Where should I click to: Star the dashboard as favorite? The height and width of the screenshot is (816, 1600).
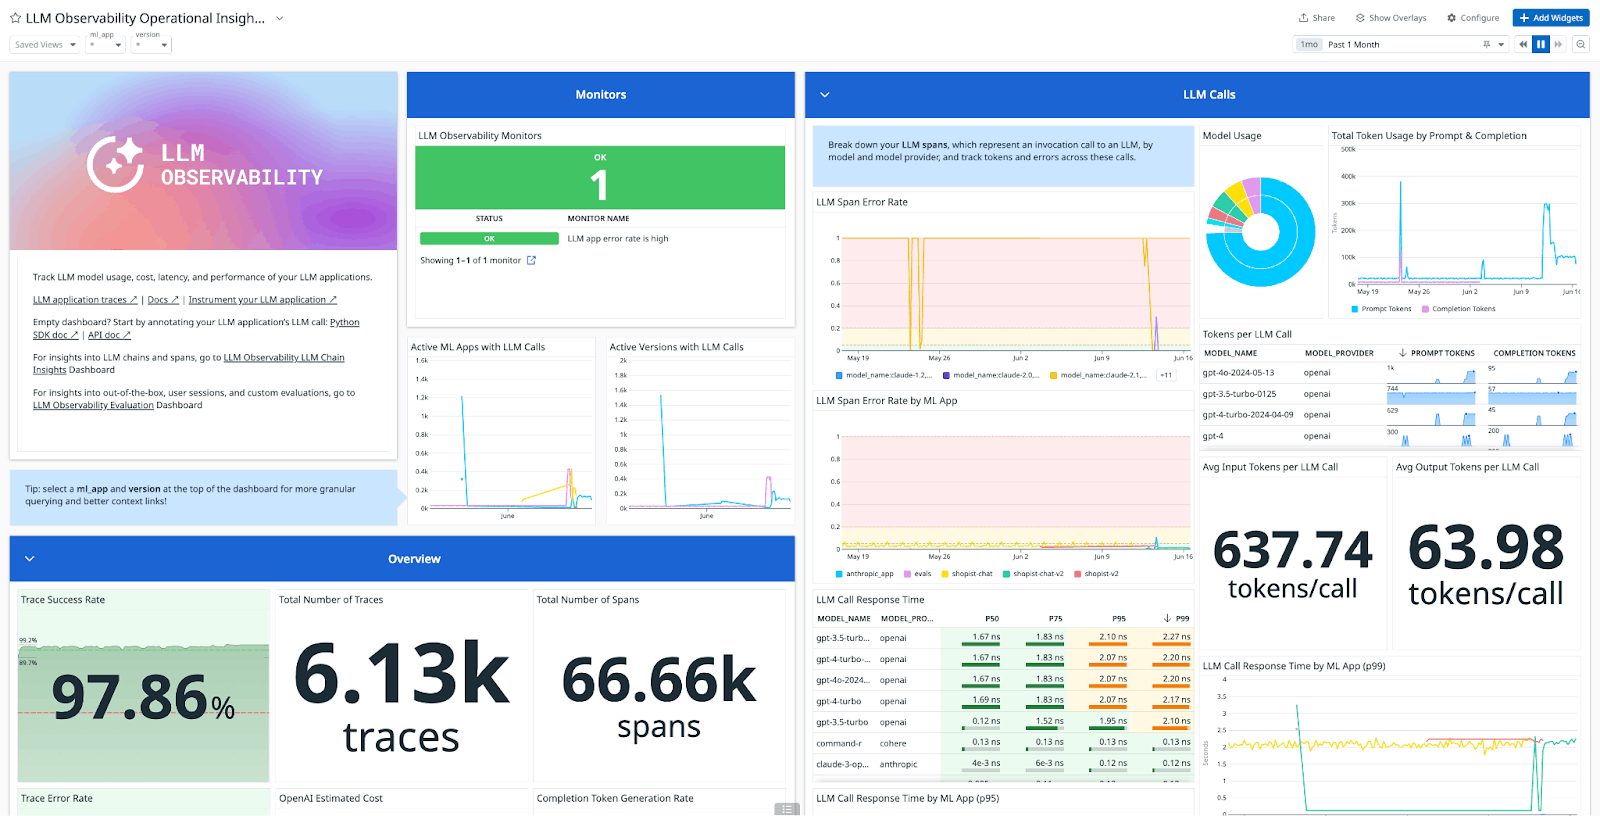[15, 18]
